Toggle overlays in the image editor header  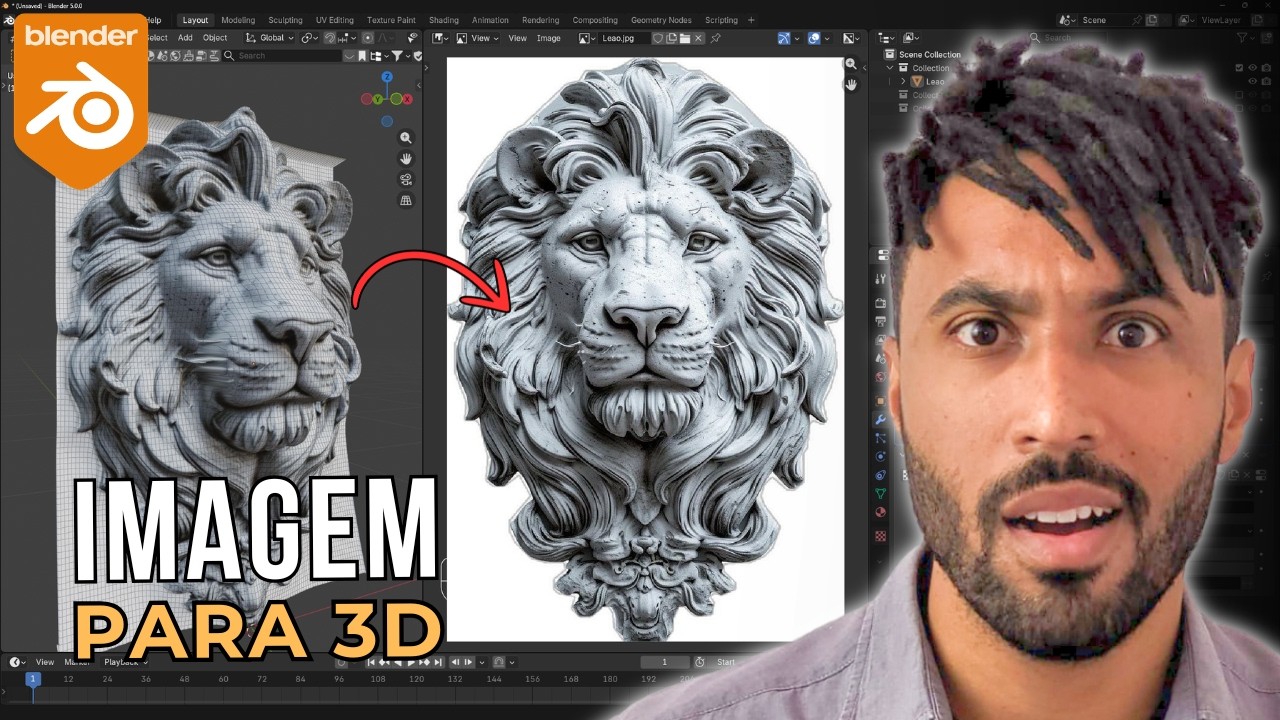[814, 38]
